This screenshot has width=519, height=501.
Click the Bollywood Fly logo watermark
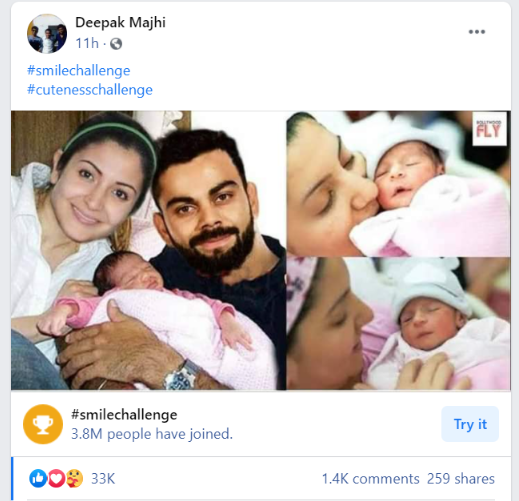point(489,129)
